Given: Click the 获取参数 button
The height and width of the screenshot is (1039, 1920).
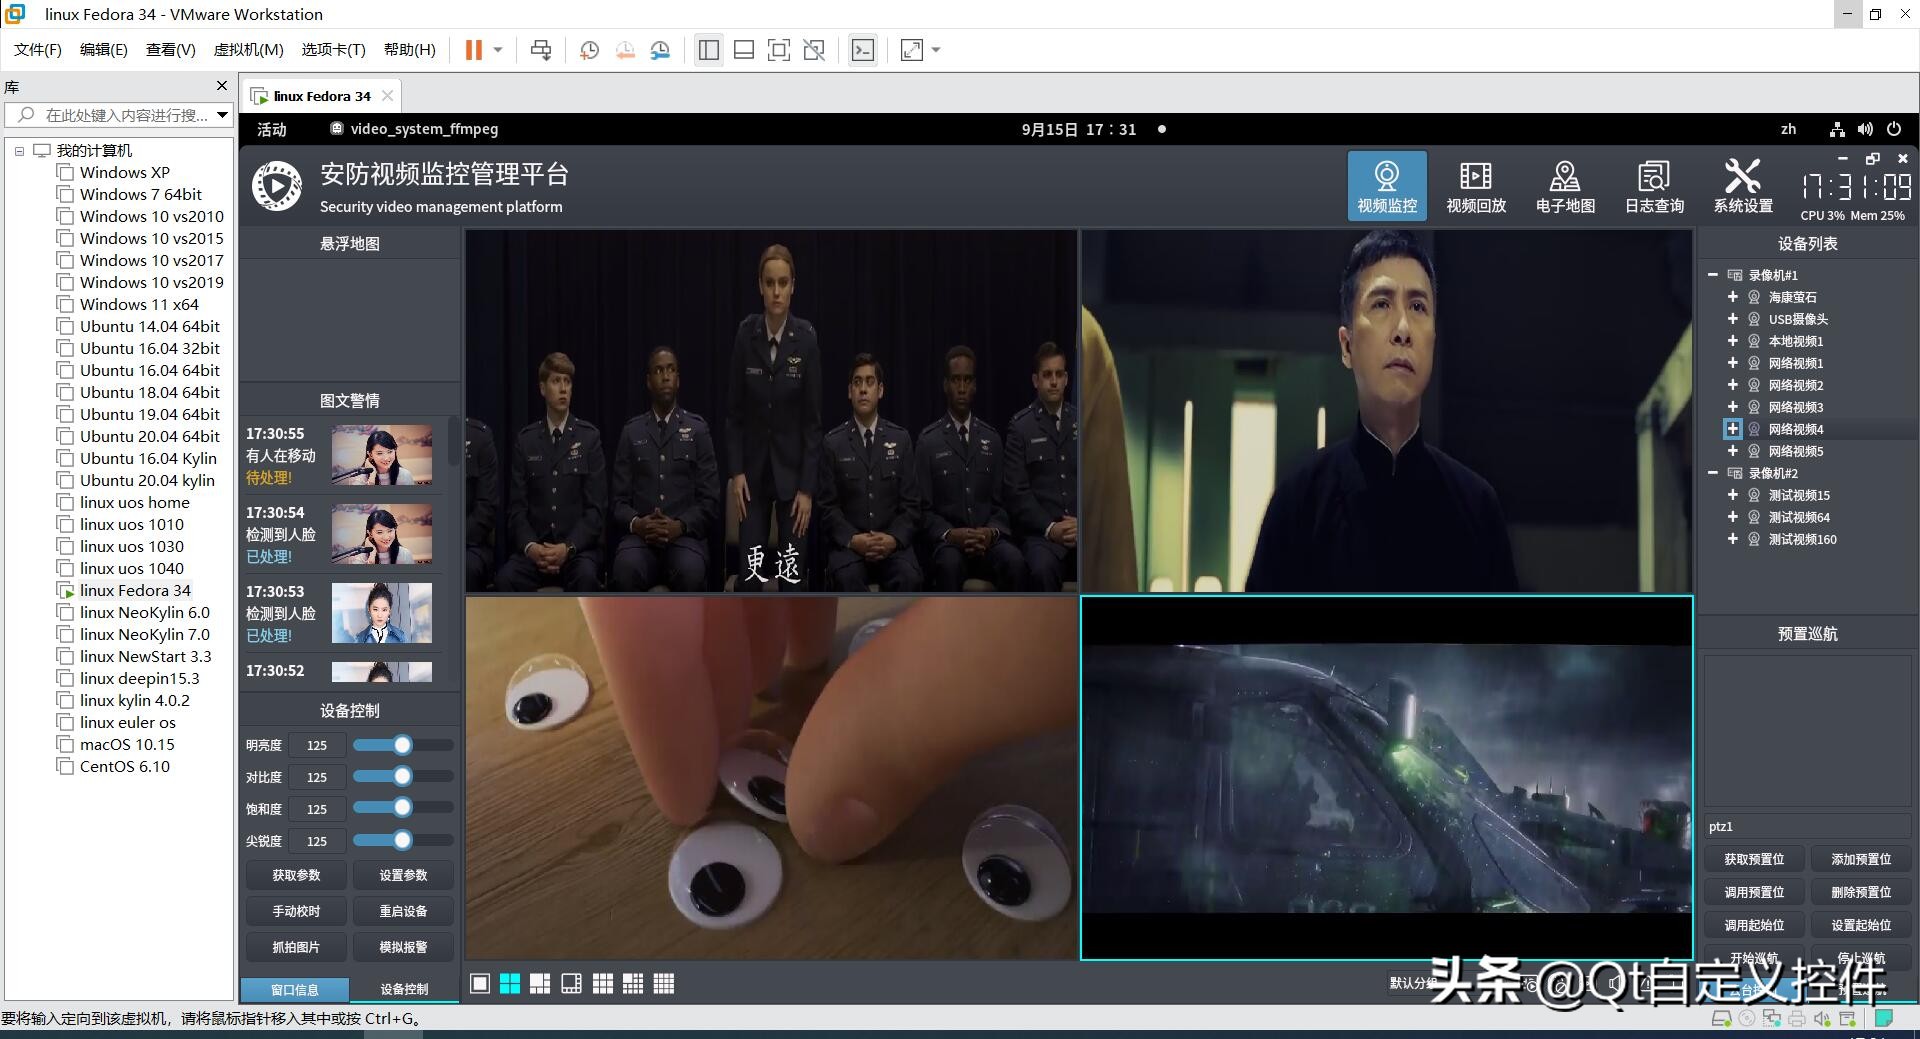Looking at the screenshot, I should [x=297, y=875].
